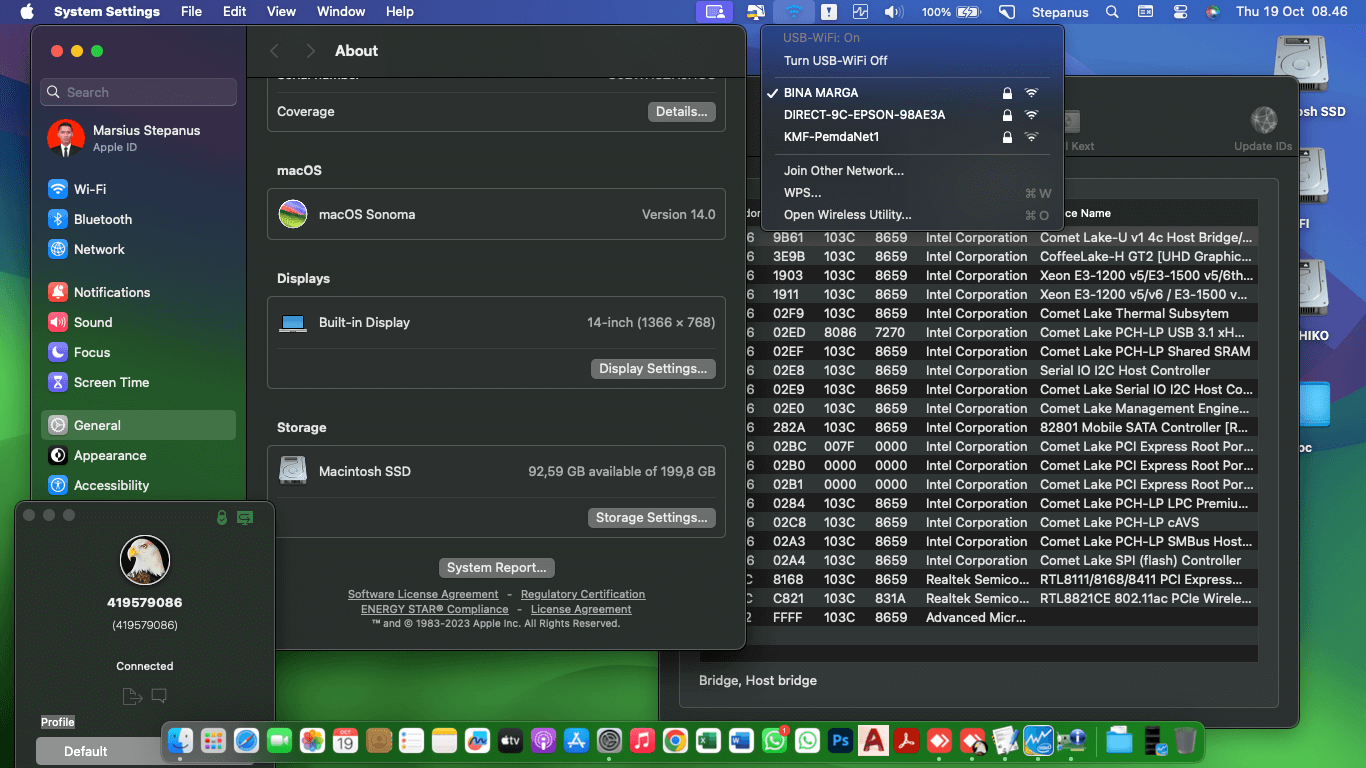The height and width of the screenshot is (768, 1366).
Task: Open the Software License Agreement link
Action: [x=423, y=594]
